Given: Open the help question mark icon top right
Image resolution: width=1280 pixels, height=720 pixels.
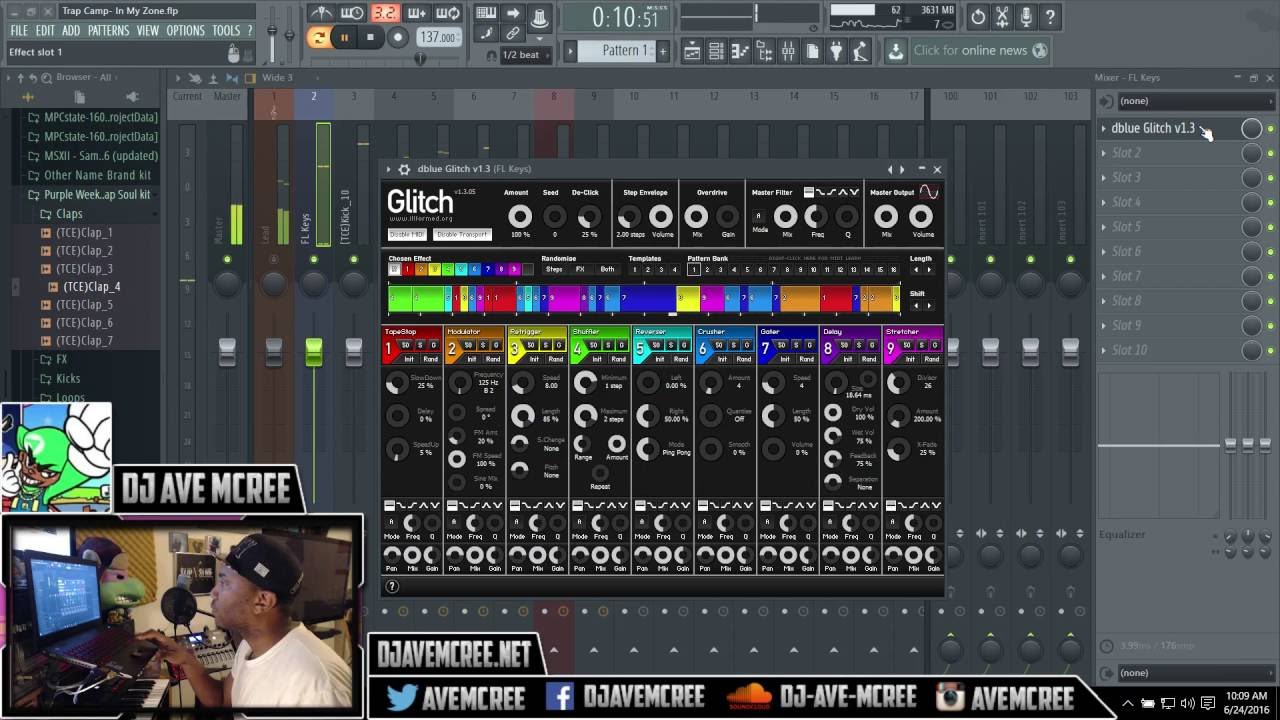Looking at the screenshot, I should click(1050, 16).
